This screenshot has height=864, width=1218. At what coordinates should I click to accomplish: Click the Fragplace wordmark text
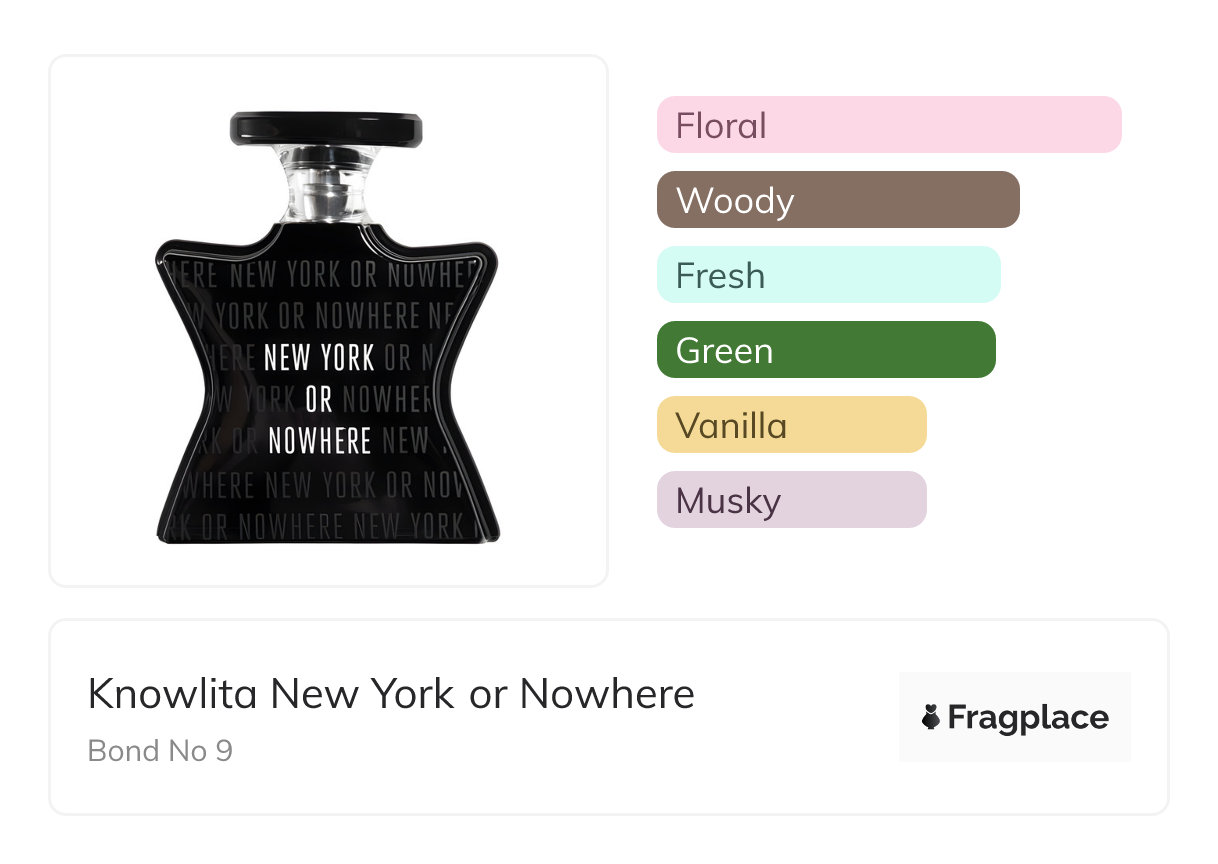(1028, 717)
